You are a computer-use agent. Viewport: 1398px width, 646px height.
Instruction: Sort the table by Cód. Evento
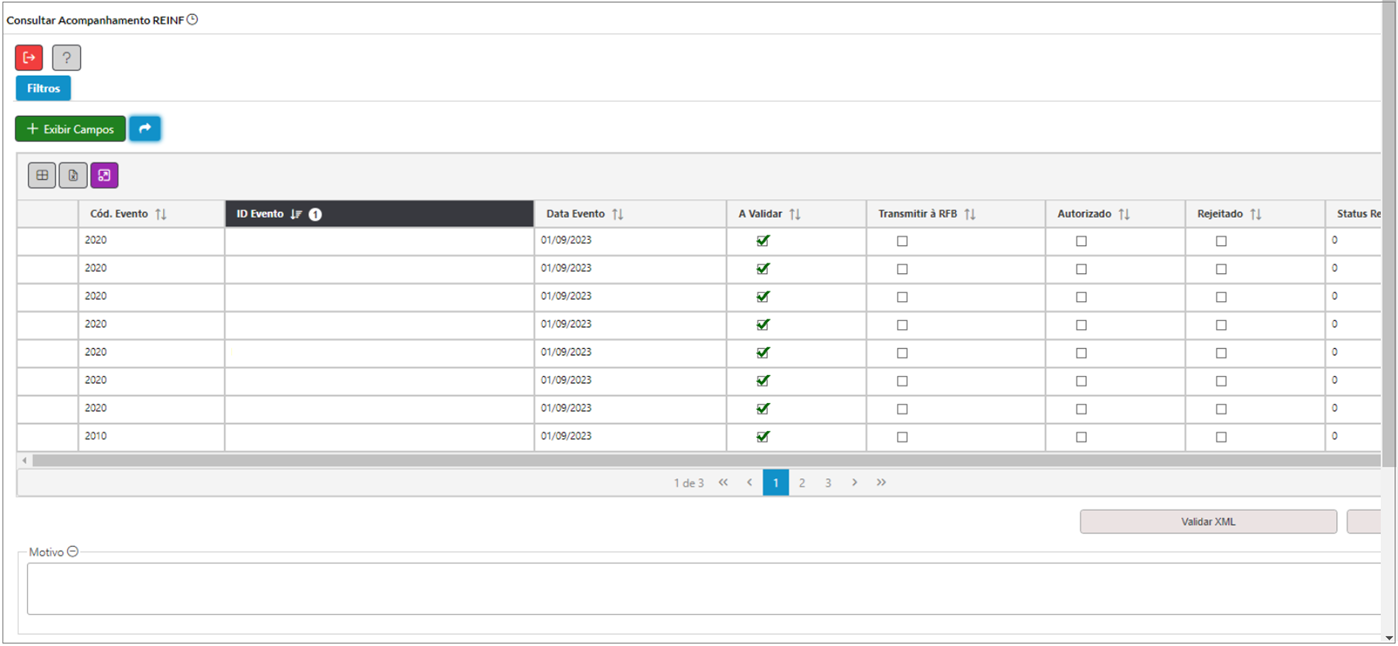[x=161, y=214]
